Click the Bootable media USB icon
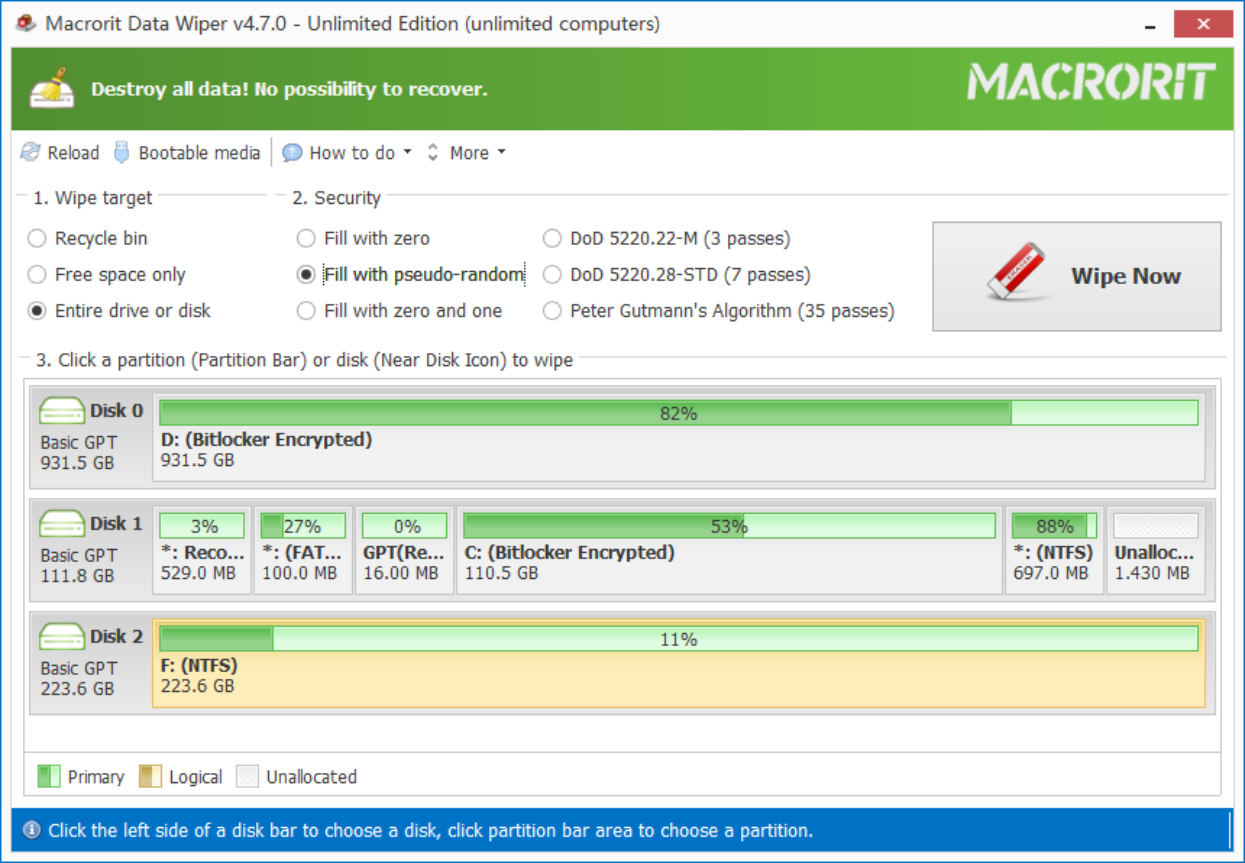Viewport: 1245px width, 863px height. (122, 152)
